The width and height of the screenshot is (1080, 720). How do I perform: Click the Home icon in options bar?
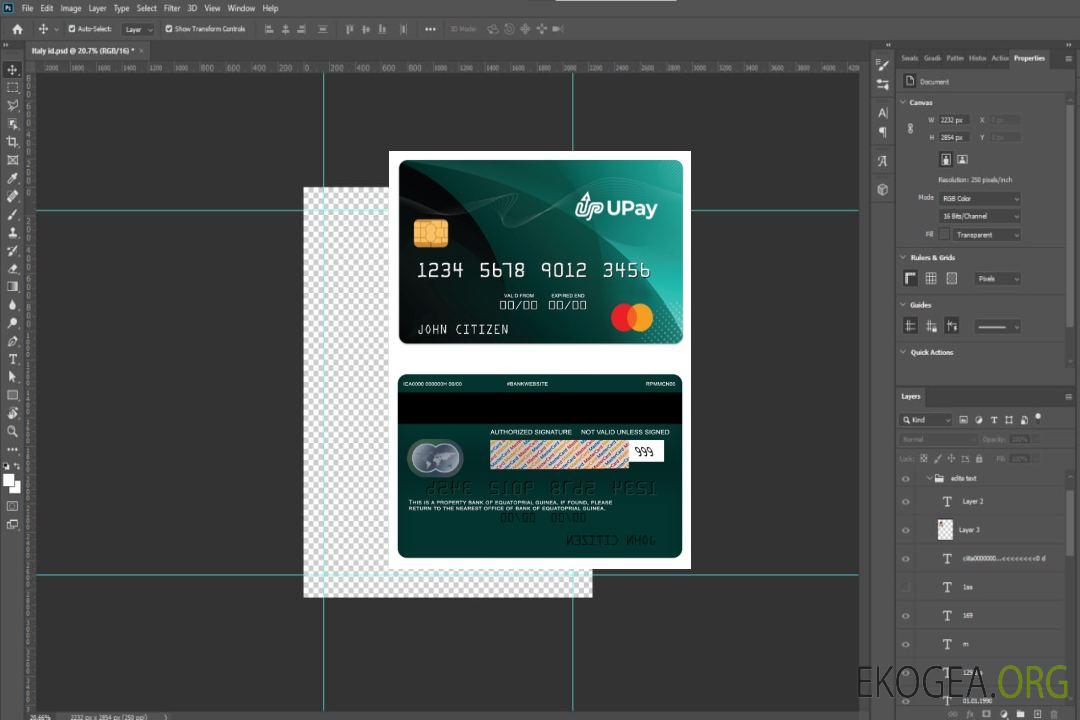coord(17,29)
